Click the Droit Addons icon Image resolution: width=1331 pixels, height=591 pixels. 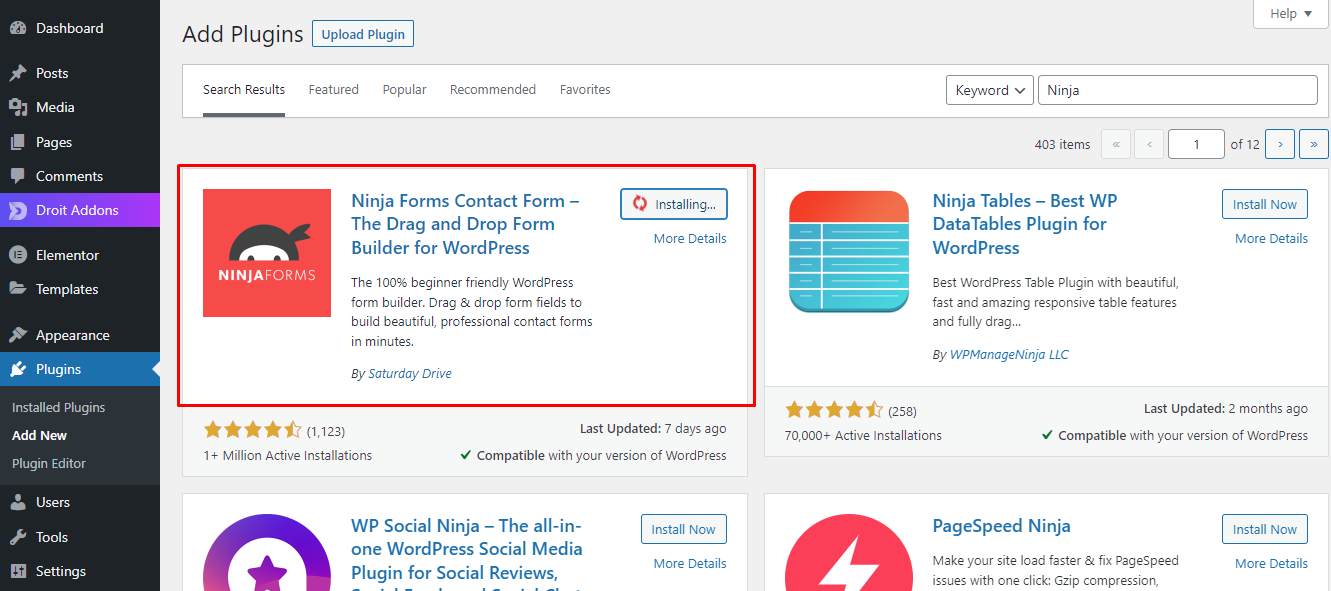(18, 210)
